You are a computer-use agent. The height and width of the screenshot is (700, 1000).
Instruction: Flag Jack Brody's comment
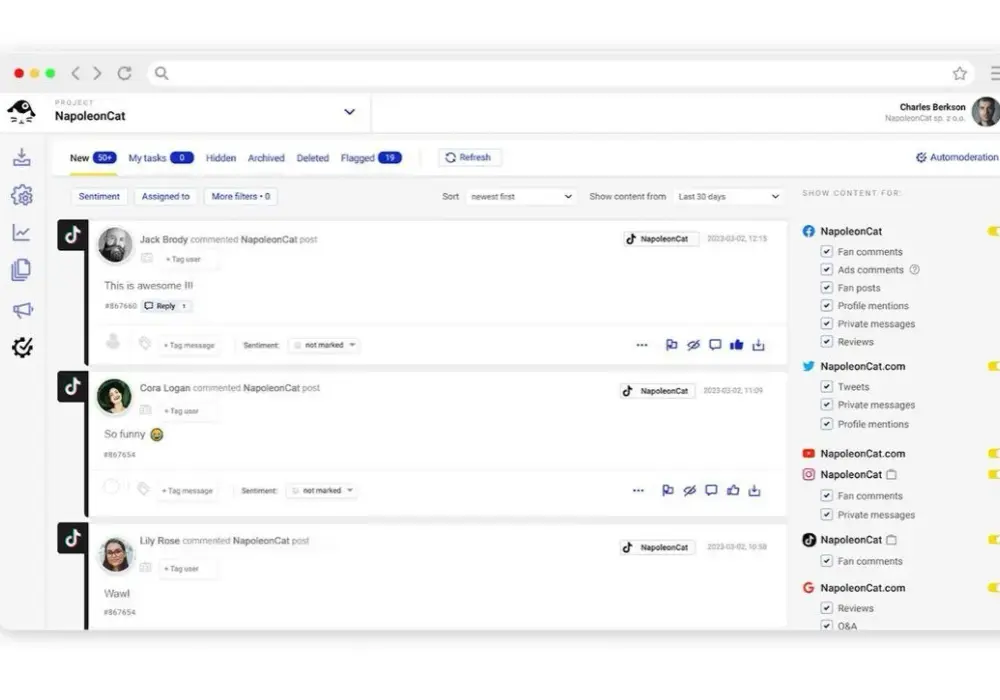click(672, 345)
